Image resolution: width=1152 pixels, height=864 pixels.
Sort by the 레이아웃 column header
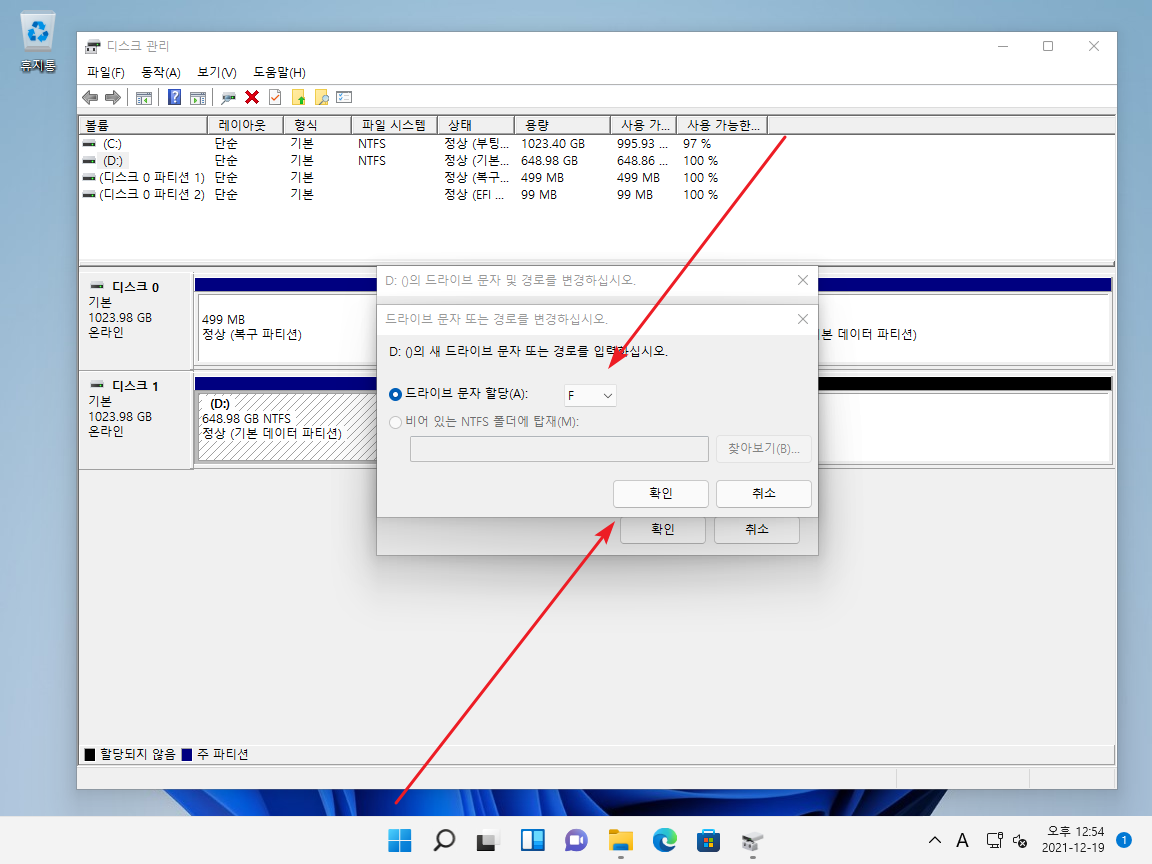click(245, 126)
